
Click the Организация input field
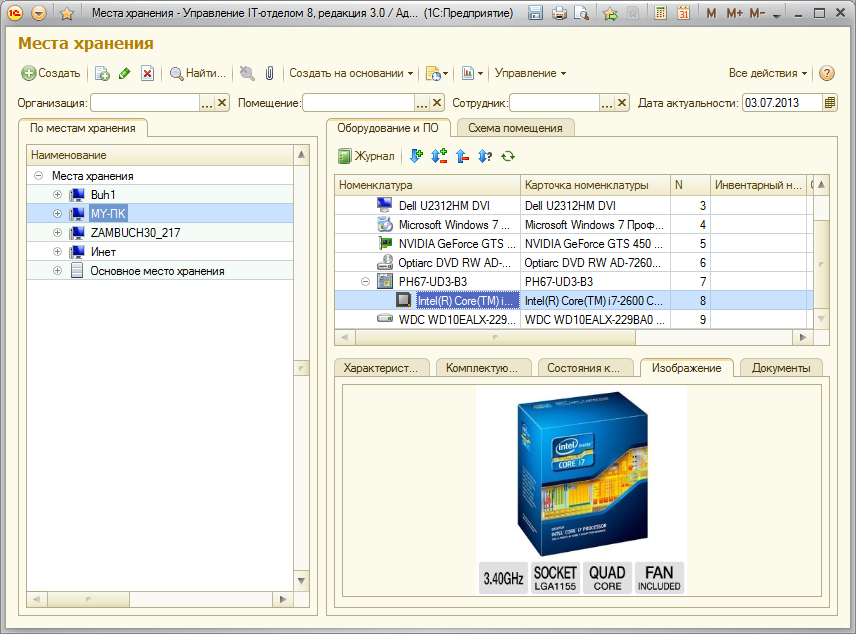145,103
